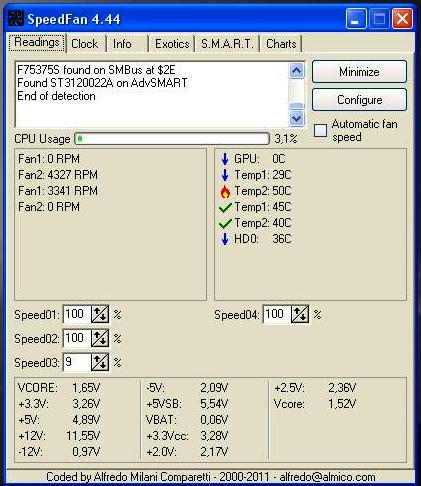Click the title bar maximize button
Screen dimensions: 421x486
pyautogui.click(x=379, y=18)
